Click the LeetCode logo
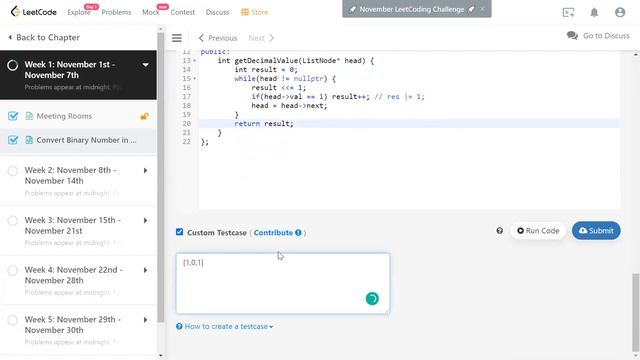640x360 pixels. (x=33, y=12)
